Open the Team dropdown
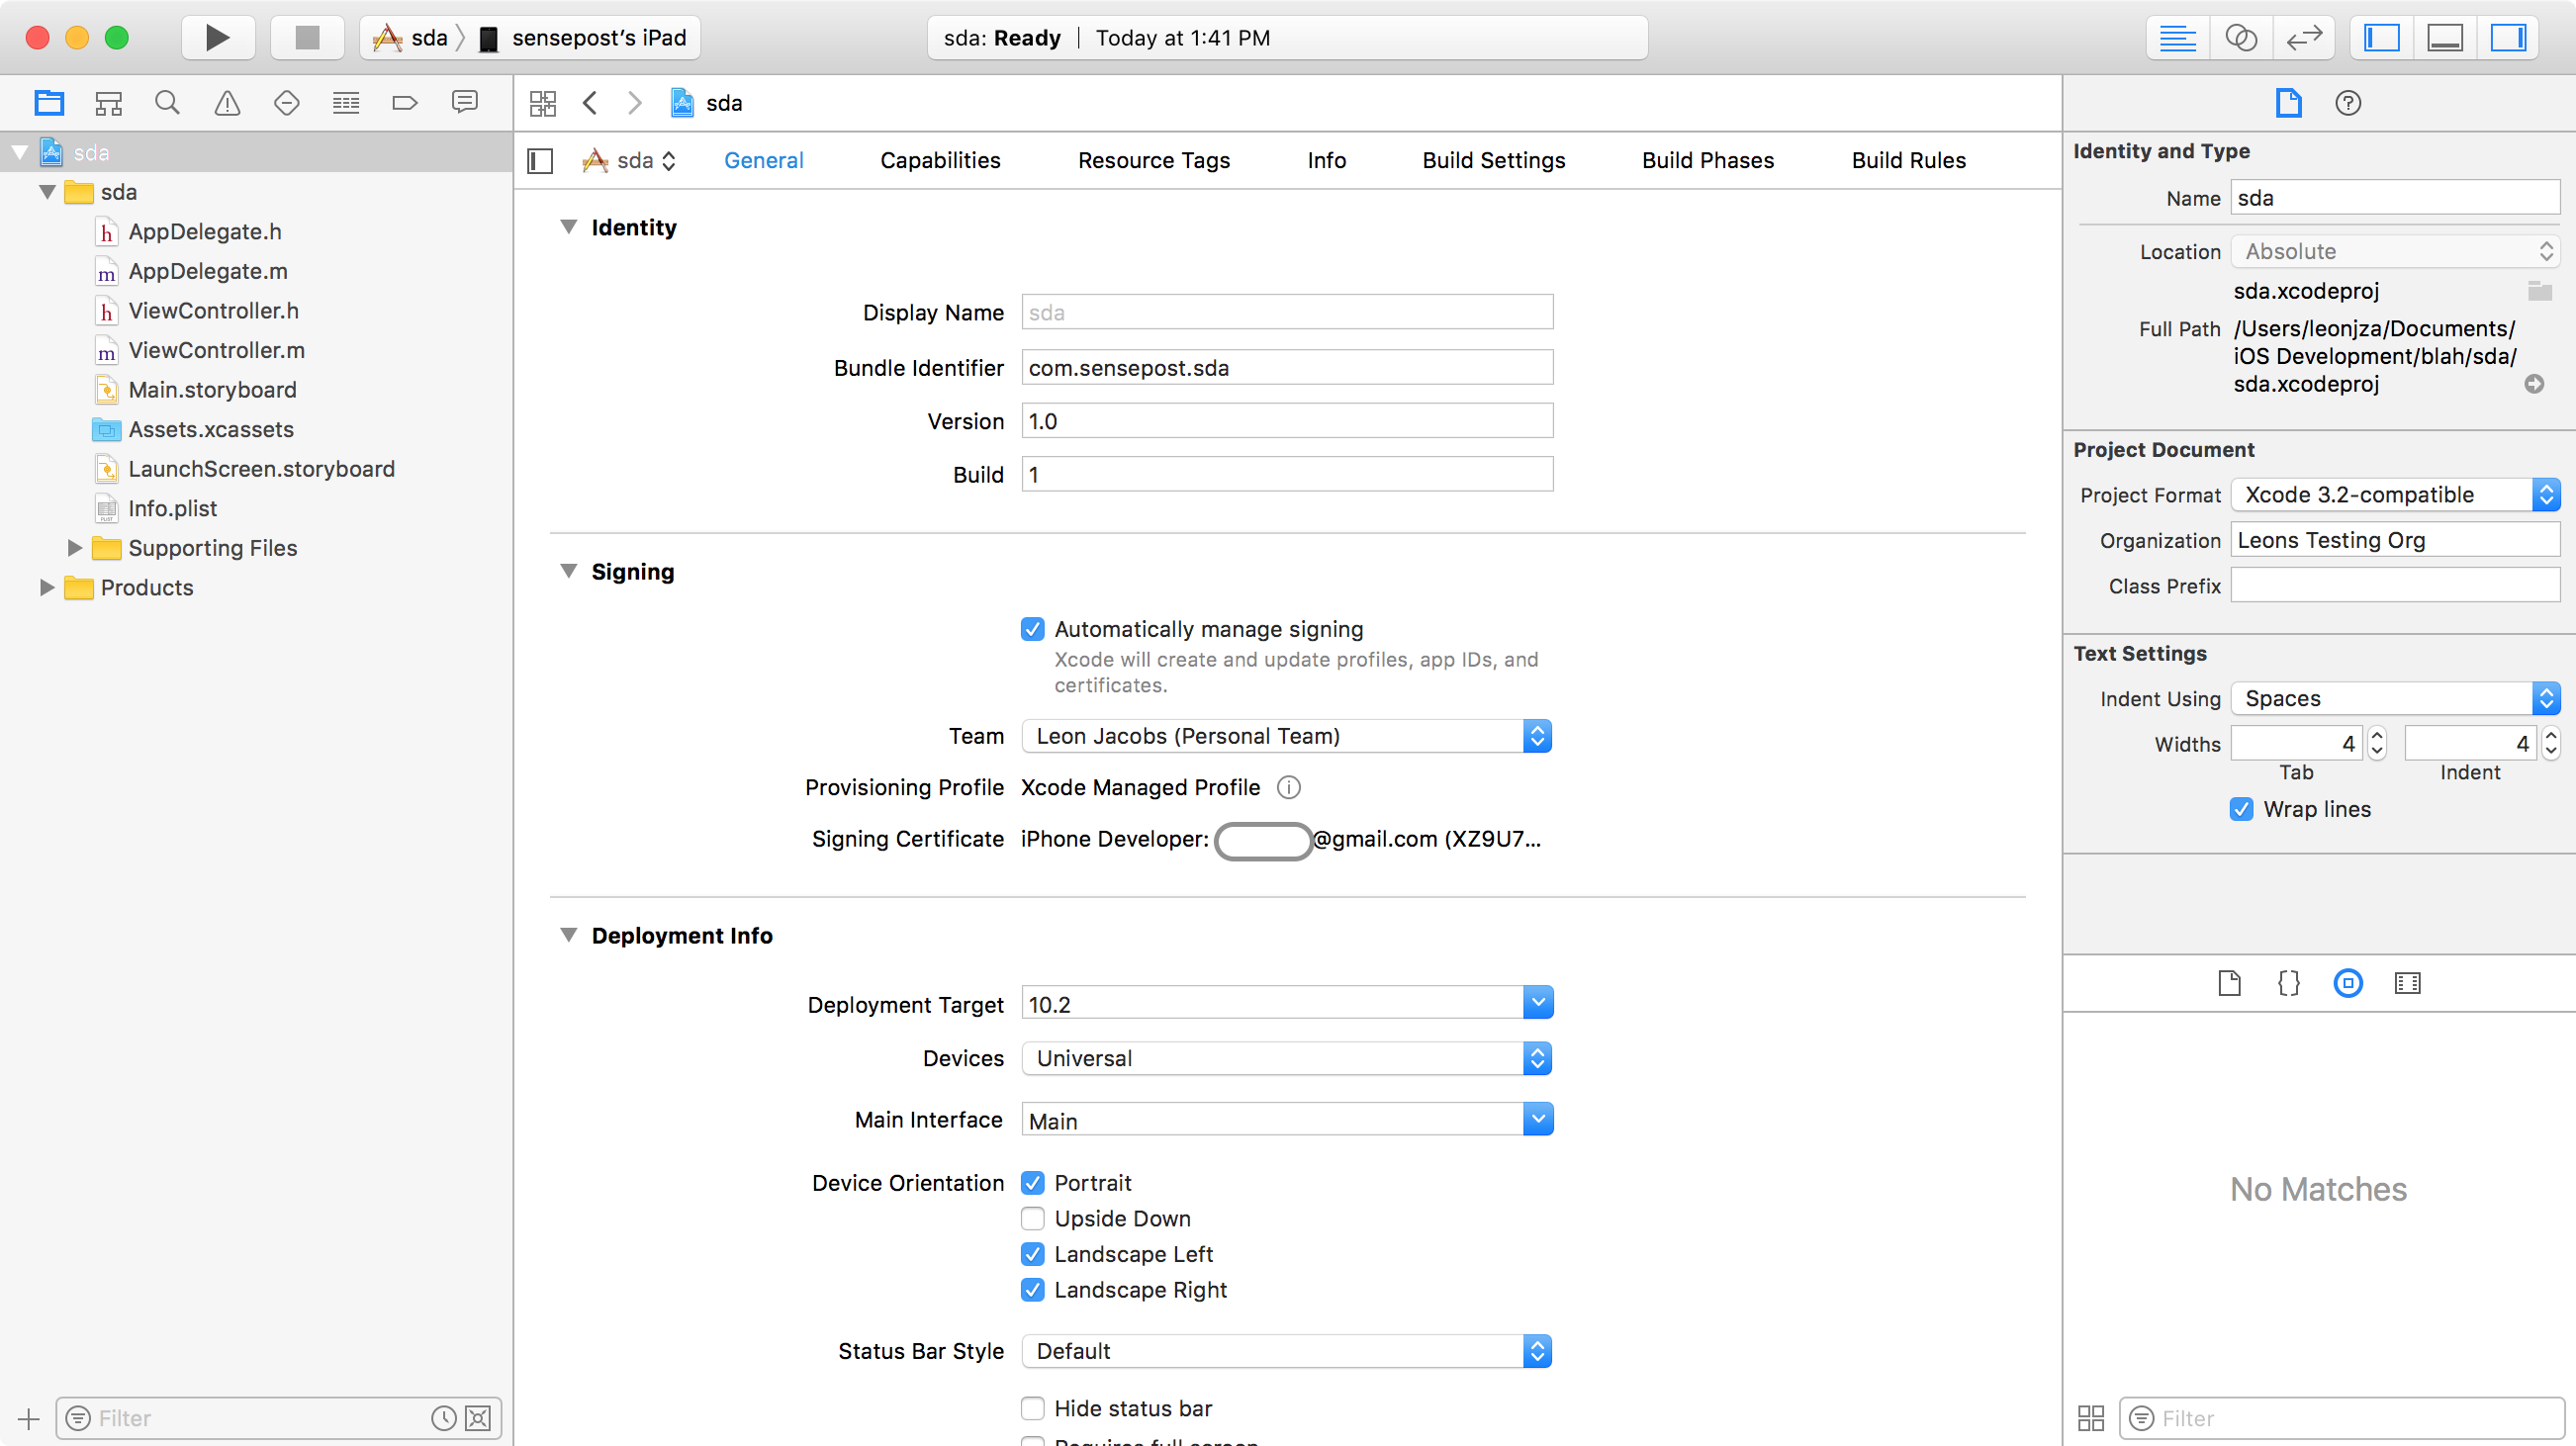The height and width of the screenshot is (1446, 2576). pyautogui.click(x=1286, y=736)
